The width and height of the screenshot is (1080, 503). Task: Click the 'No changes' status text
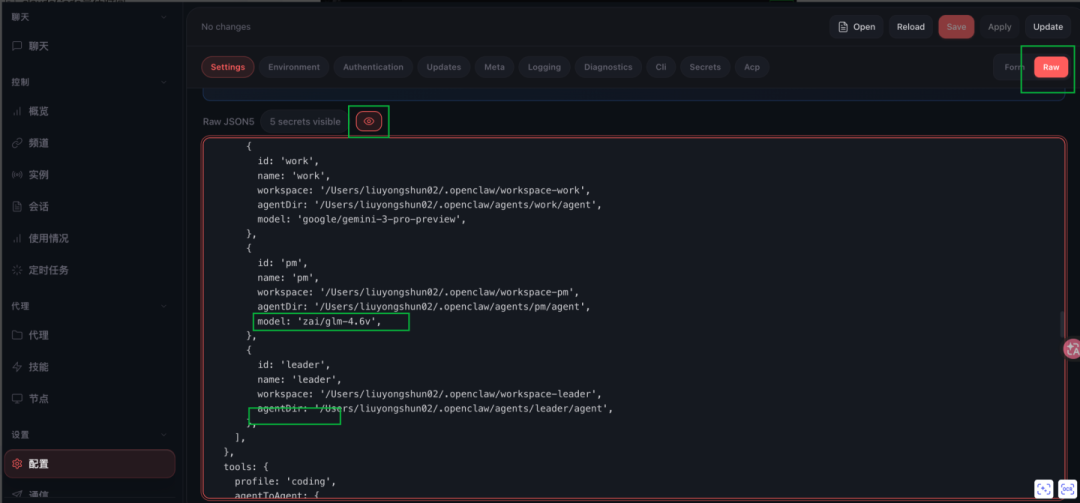click(x=226, y=27)
